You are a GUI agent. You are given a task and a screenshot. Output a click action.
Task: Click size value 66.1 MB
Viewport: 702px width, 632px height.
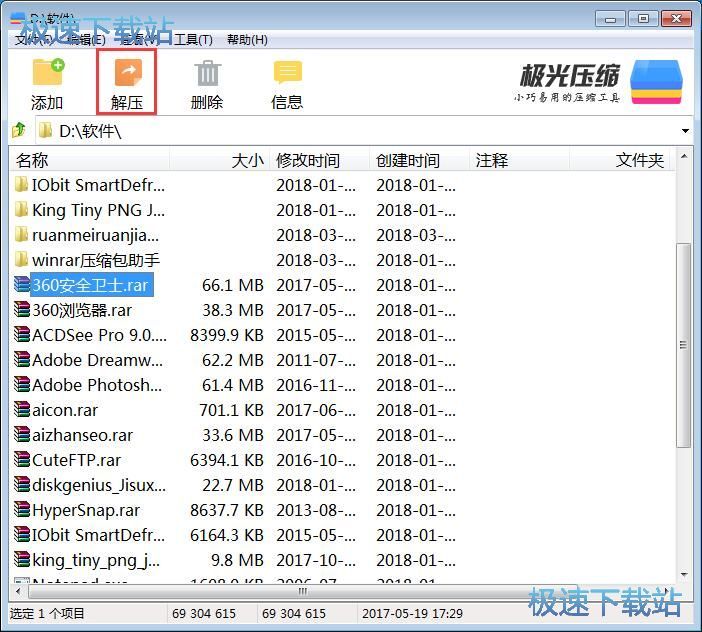click(233, 285)
